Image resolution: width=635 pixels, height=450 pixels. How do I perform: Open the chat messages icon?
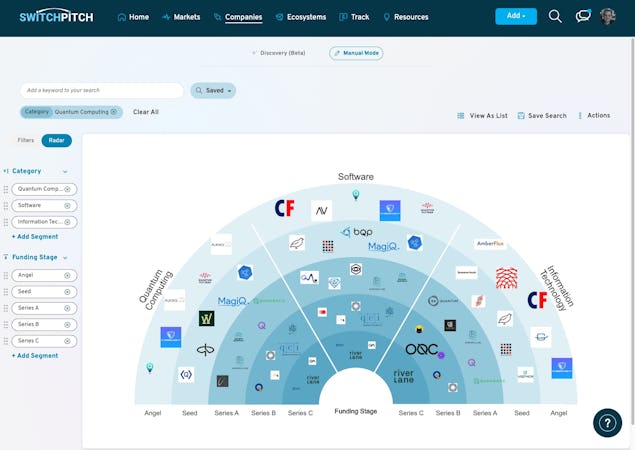[x=583, y=16]
